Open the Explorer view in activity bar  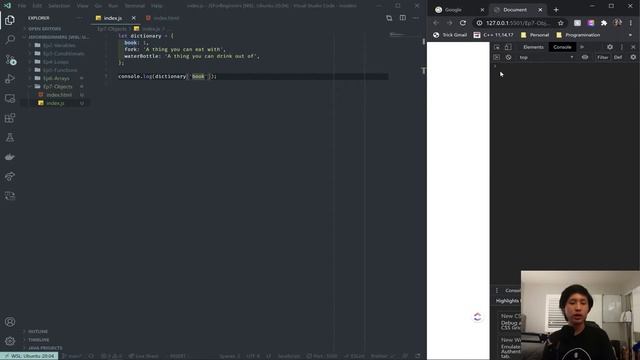tap(10, 20)
